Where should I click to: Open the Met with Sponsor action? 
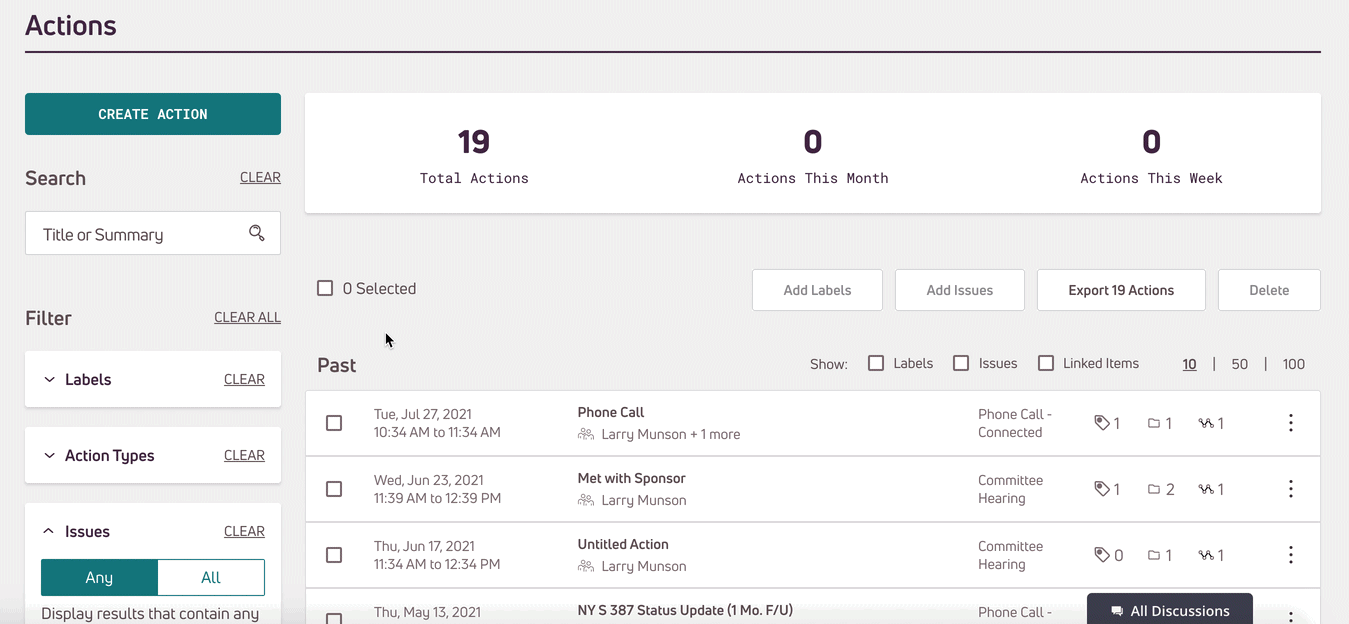point(631,478)
